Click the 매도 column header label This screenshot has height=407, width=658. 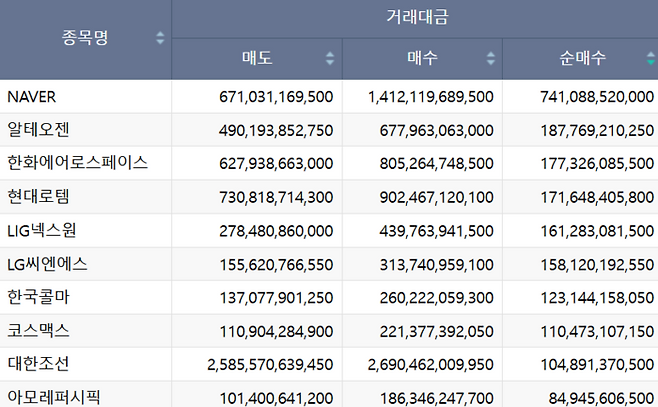click(257, 58)
